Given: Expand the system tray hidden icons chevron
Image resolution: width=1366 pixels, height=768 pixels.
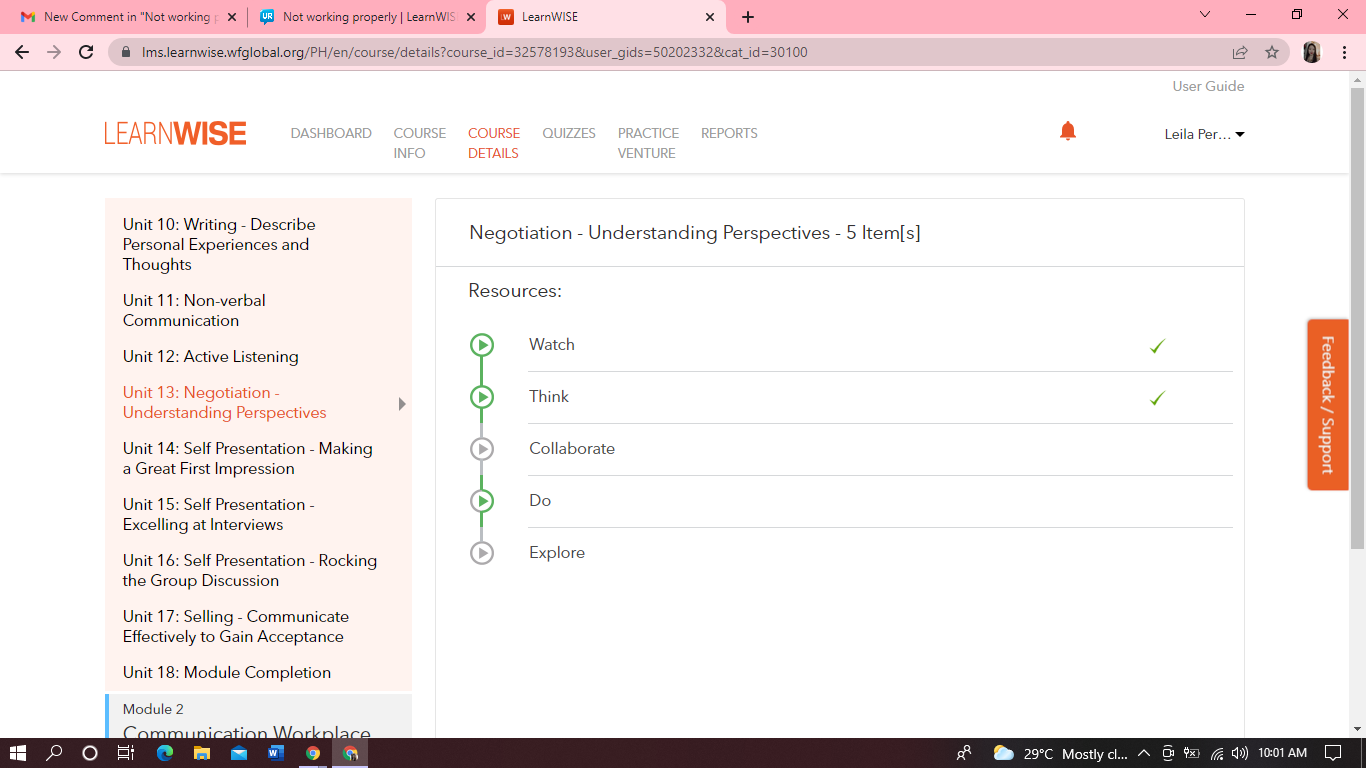Looking at the screenshot, I should pos(1143,753).
